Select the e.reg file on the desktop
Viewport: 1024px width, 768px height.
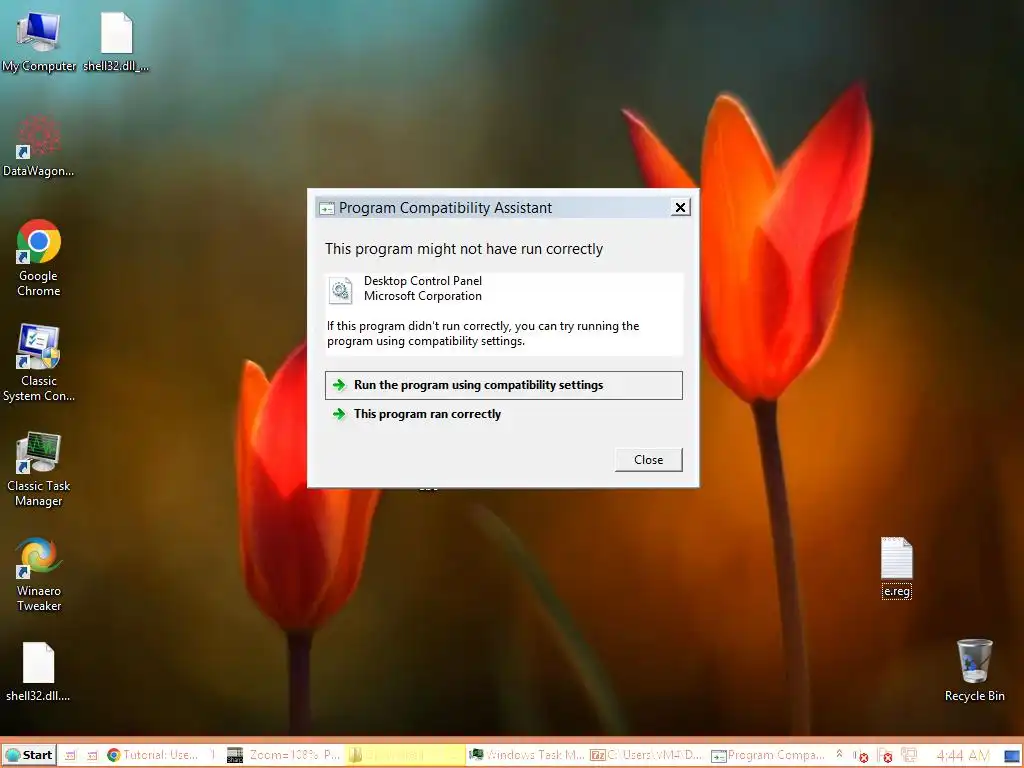897,567
